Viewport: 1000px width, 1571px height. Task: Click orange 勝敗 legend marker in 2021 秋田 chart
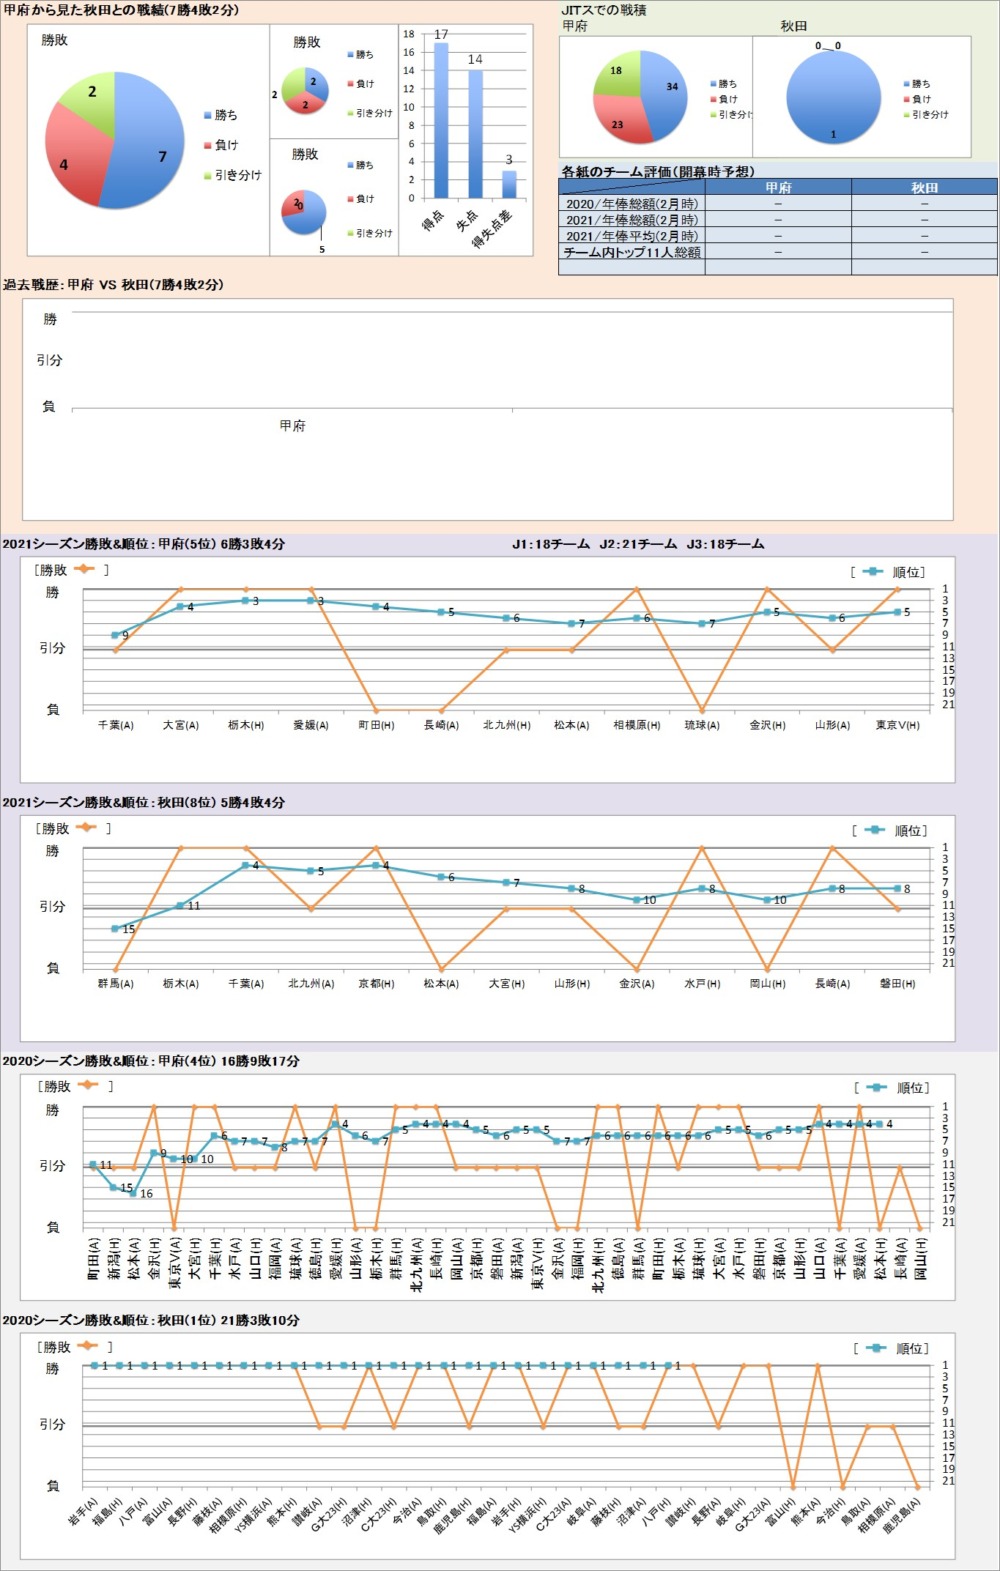coord(85,828)
